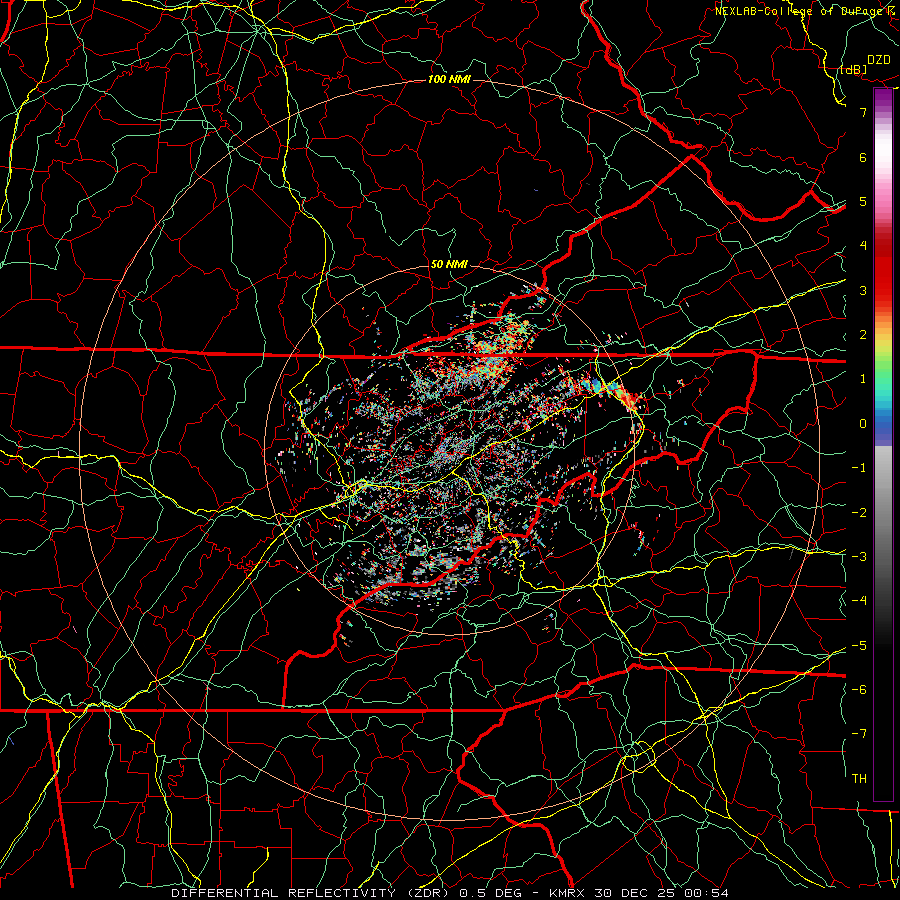Click the -2 value on the color scale

point(859,513)
